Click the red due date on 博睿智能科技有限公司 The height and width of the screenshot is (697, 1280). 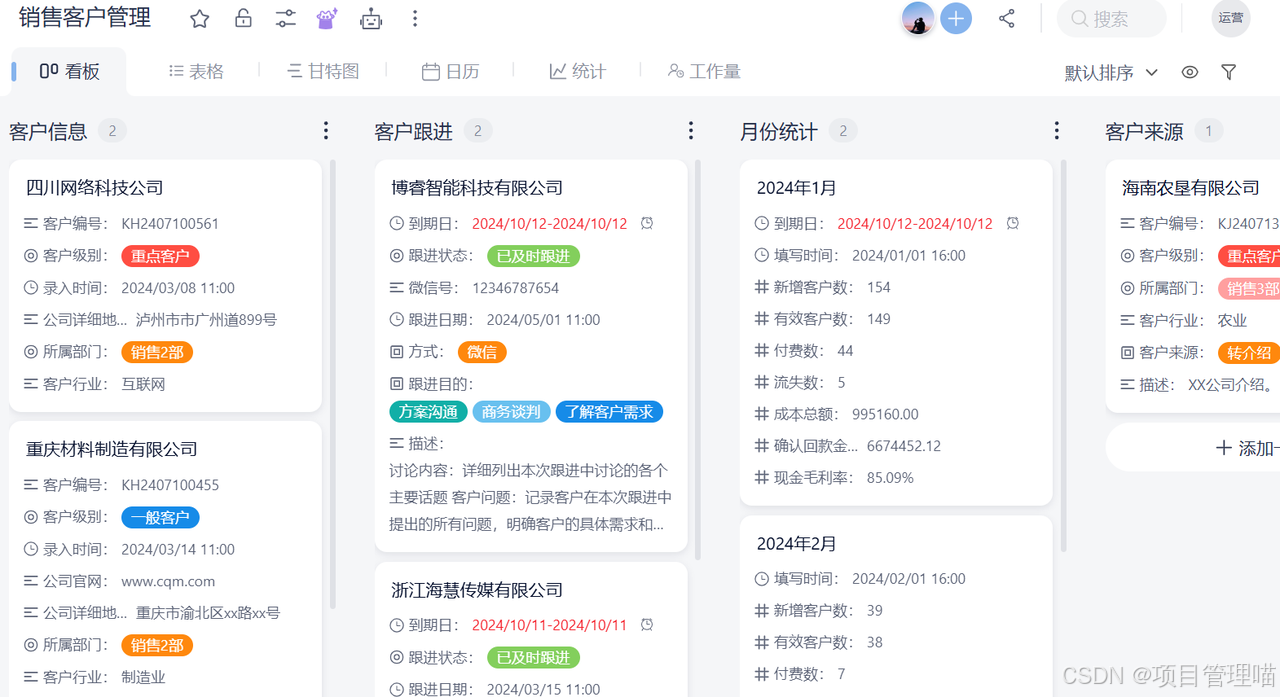(550, 224)
